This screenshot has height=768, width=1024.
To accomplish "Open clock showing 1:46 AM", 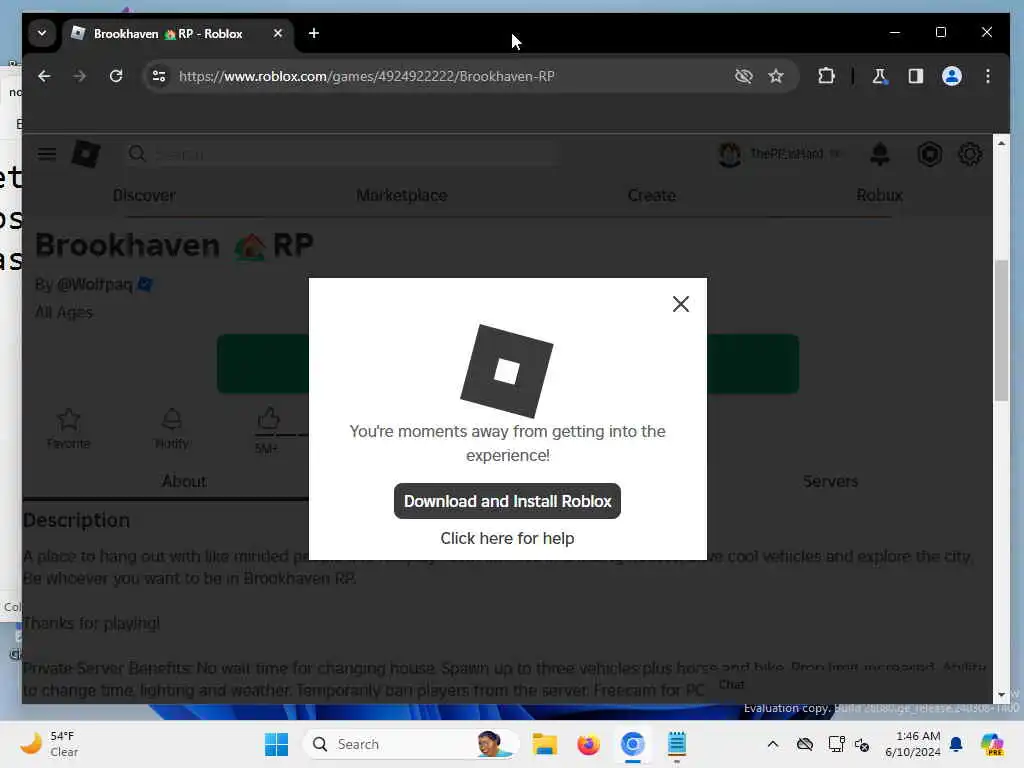I will coord(912,744).
